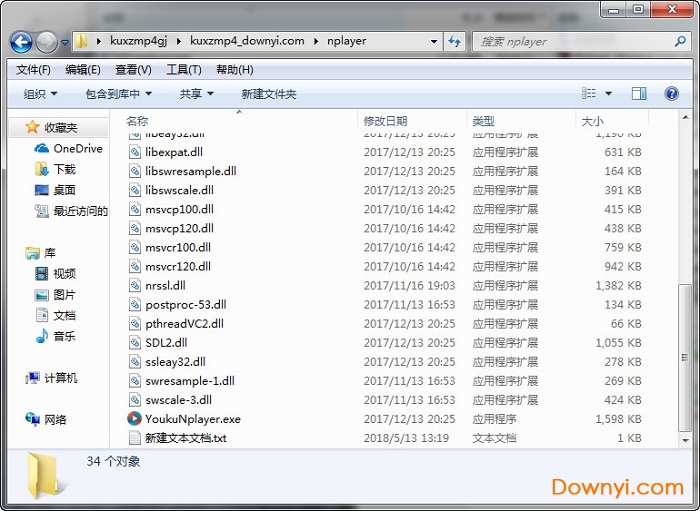Select the 新建文本文档.txt file icon
This screenshot has height=511, width=700.
135,438
